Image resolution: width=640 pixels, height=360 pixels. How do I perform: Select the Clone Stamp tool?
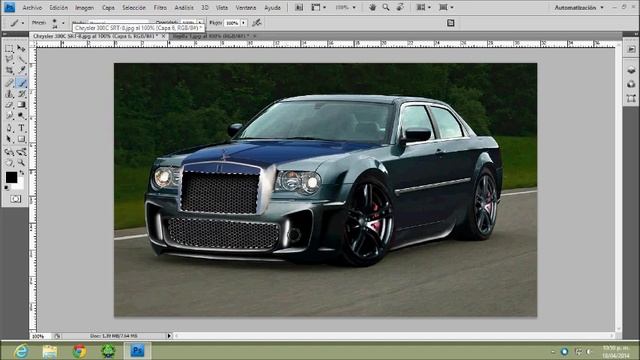tap(9, 94)
